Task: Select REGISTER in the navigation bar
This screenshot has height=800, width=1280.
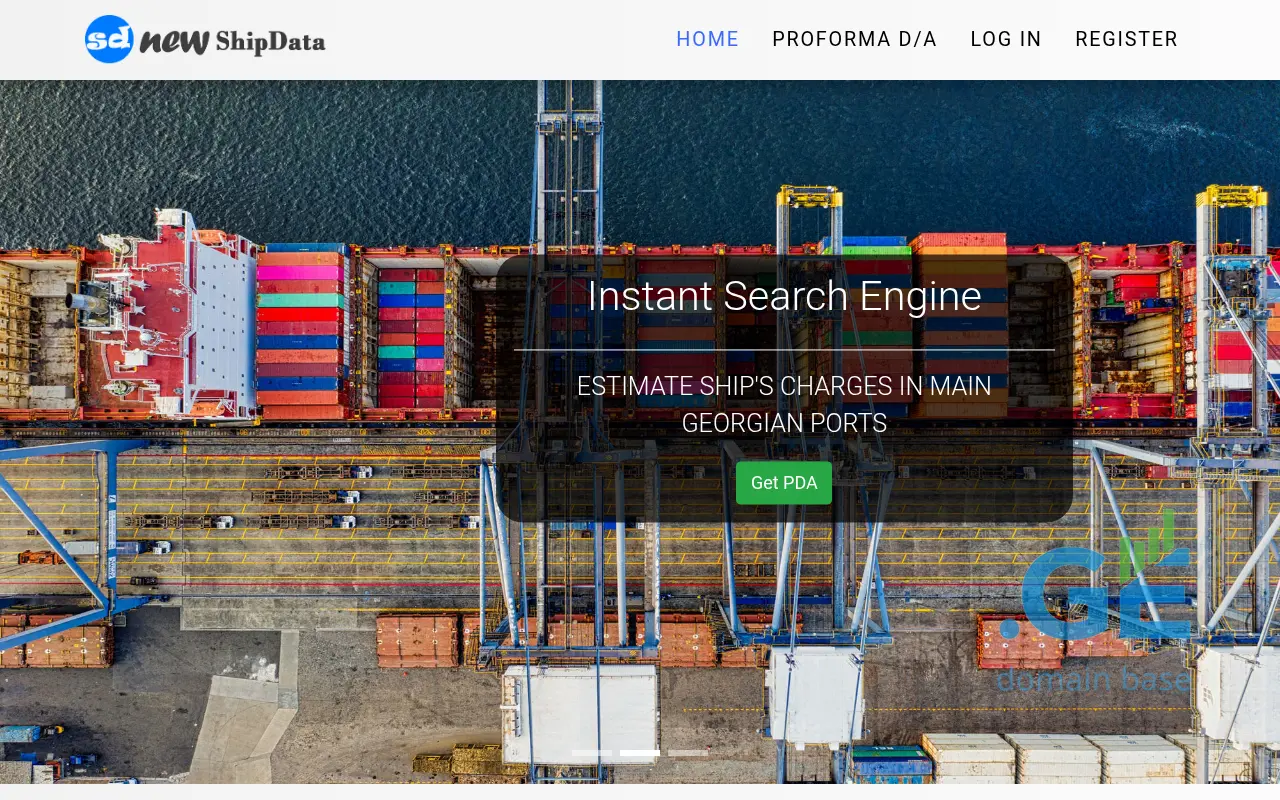Action: coord(1126,39)
